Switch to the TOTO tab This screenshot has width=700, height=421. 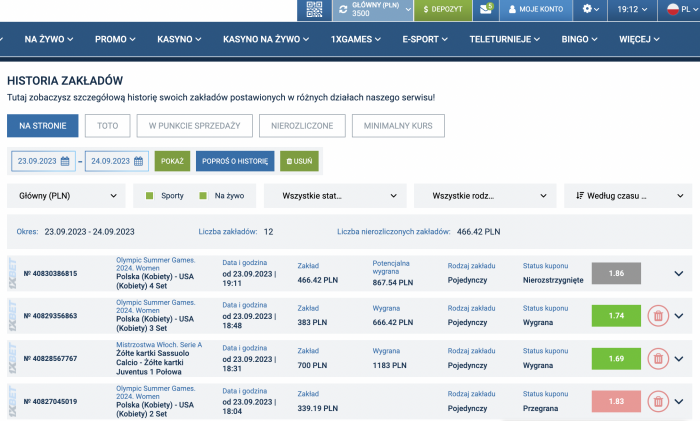[x=107, y=125]
